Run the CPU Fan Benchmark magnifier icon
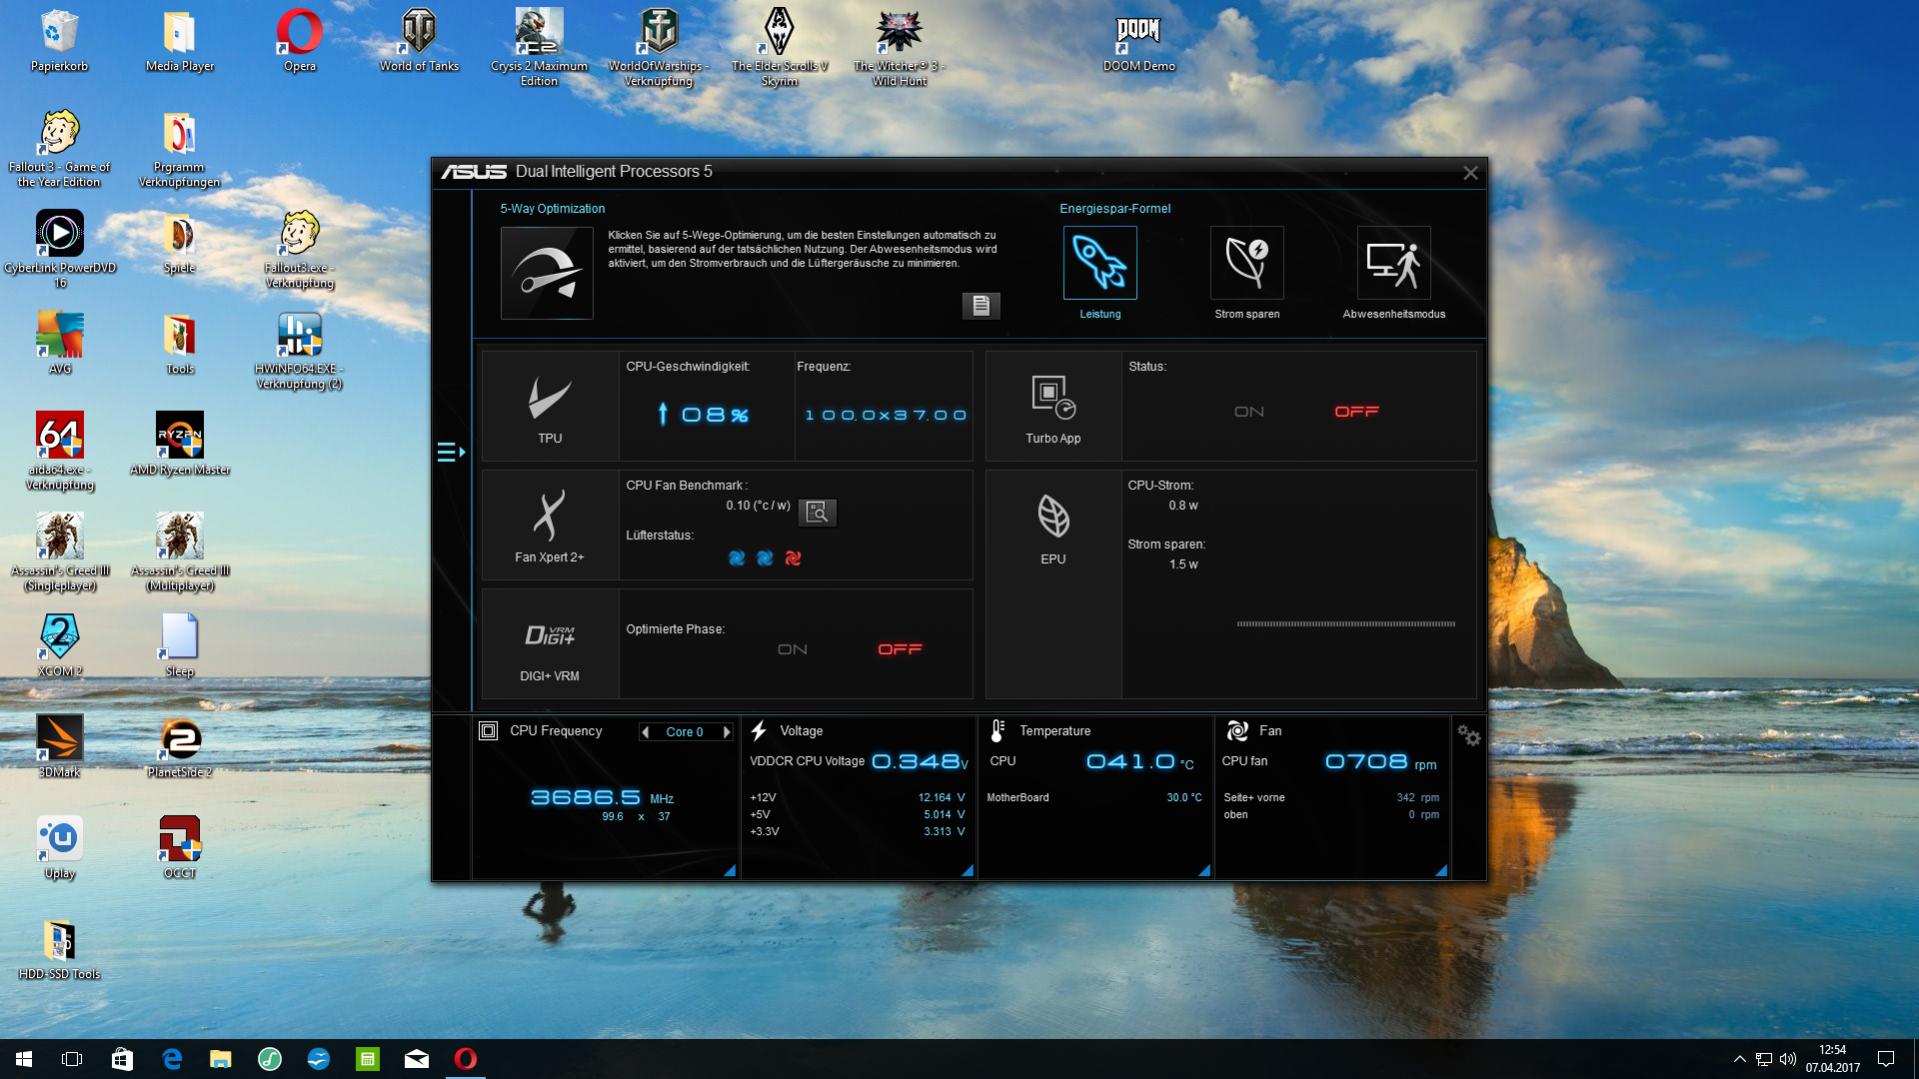This screenshot has width=1919, height=1079. [x=817, y=512]
